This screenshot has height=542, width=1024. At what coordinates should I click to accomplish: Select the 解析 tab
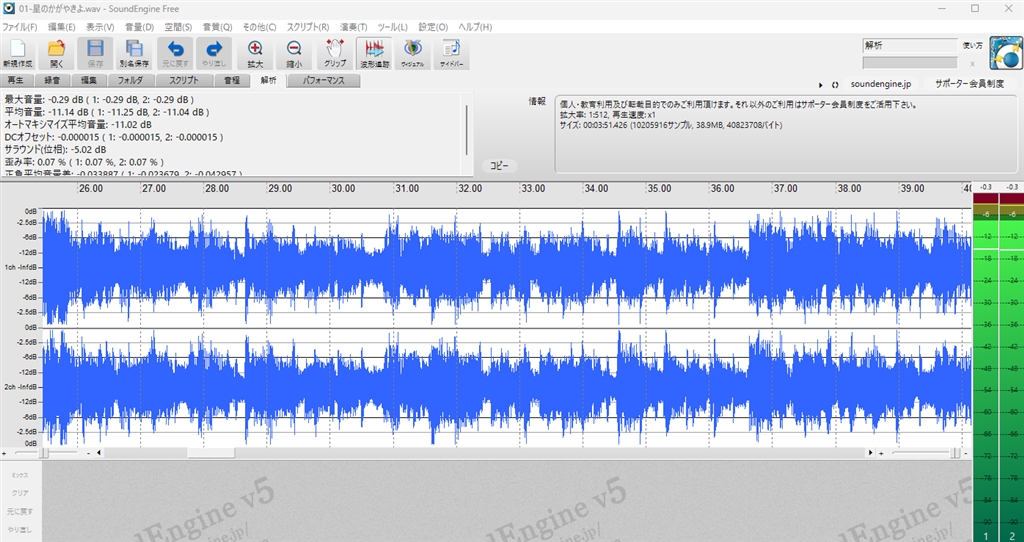click(268, 80)
